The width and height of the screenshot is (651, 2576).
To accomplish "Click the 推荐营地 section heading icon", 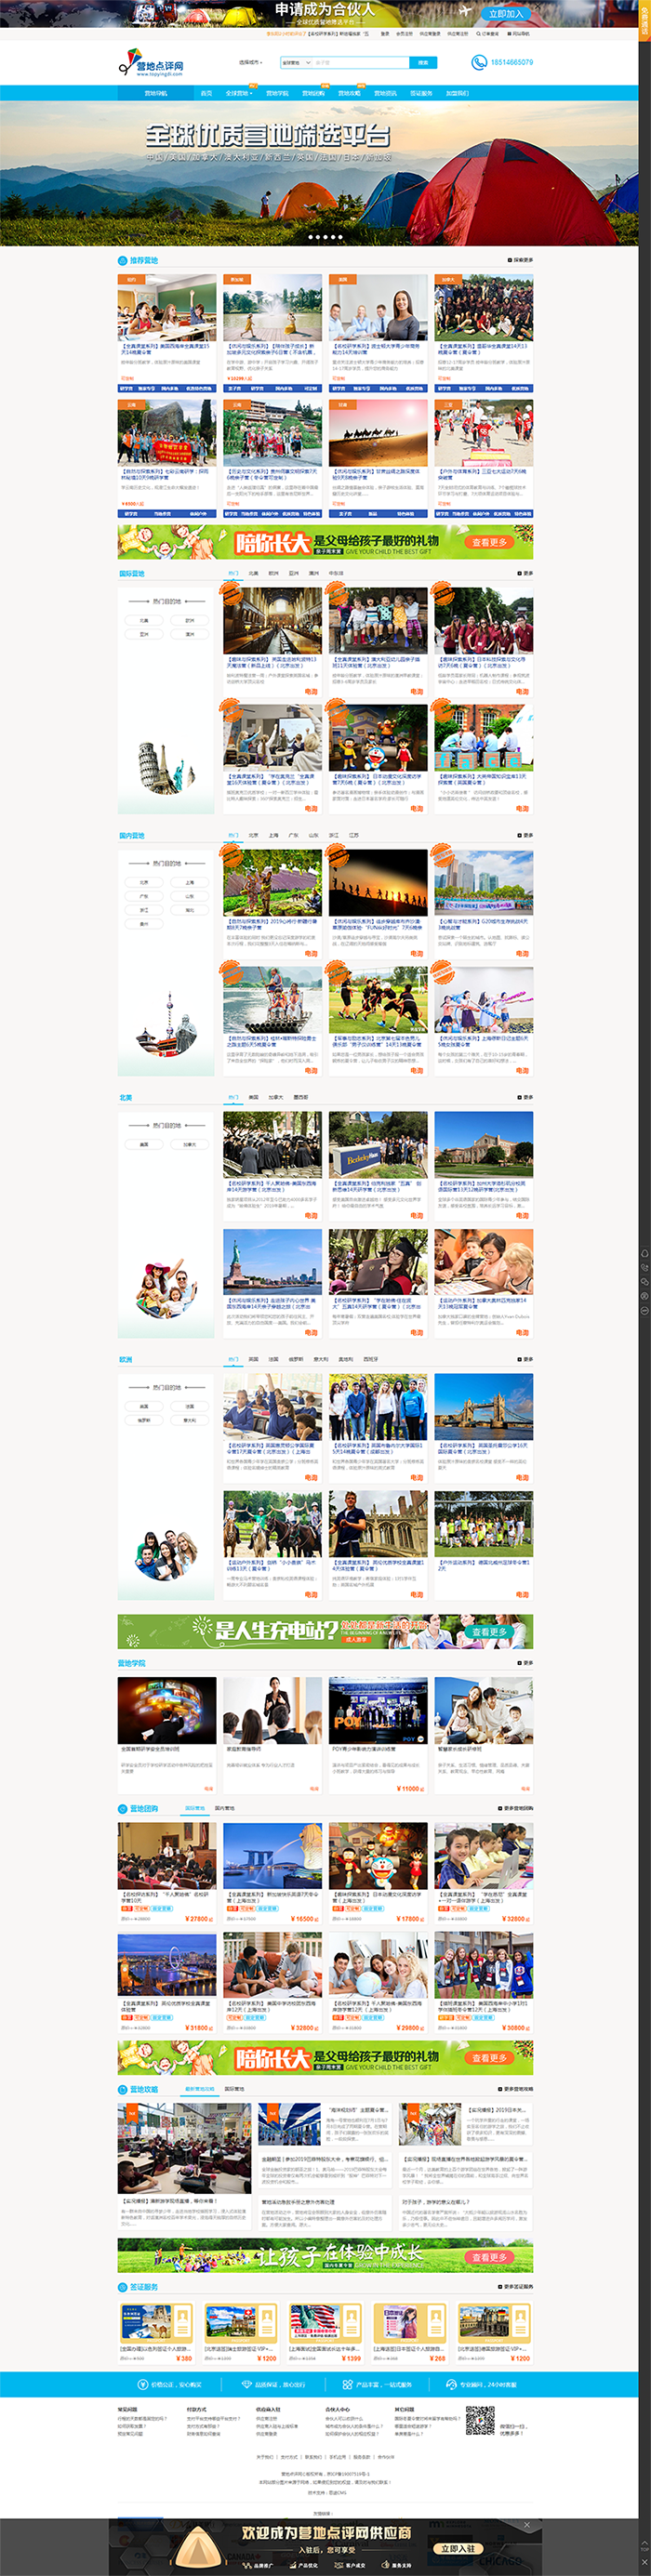I will 123,260.
